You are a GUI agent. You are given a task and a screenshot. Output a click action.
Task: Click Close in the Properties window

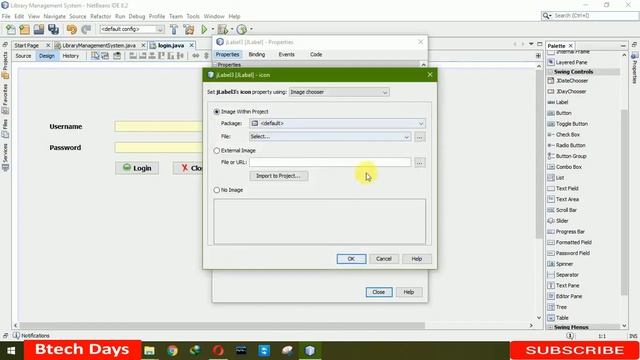(379, 292)
